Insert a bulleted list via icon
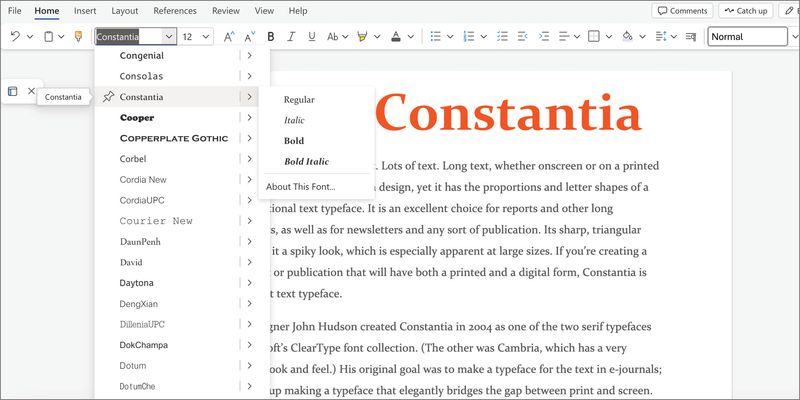The width and height of the screenshot is (800, 400). pos(435,37)
